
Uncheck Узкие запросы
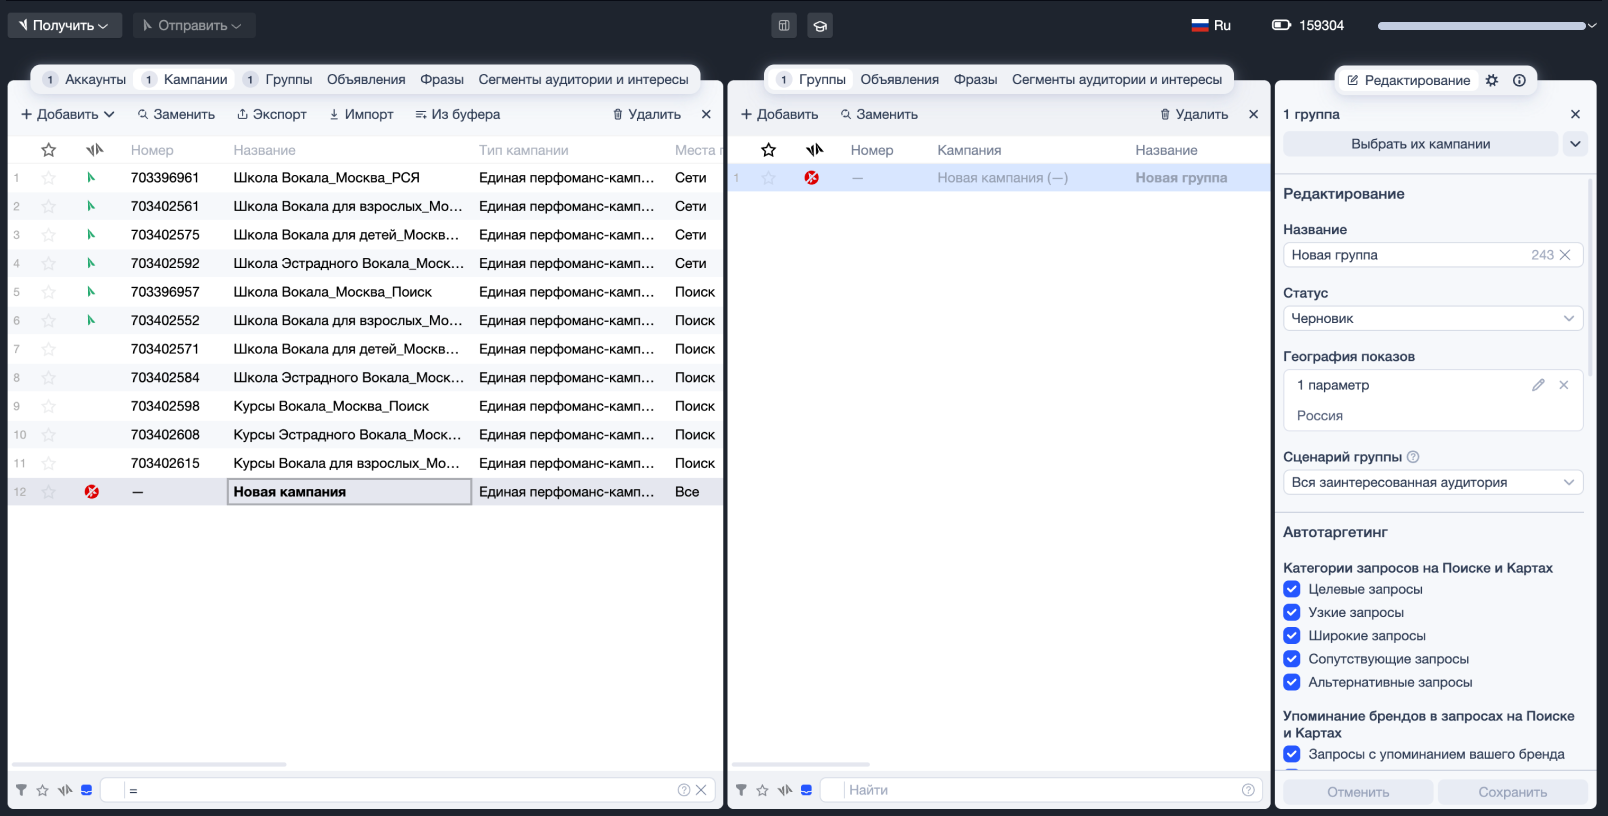click(1292, 612)
